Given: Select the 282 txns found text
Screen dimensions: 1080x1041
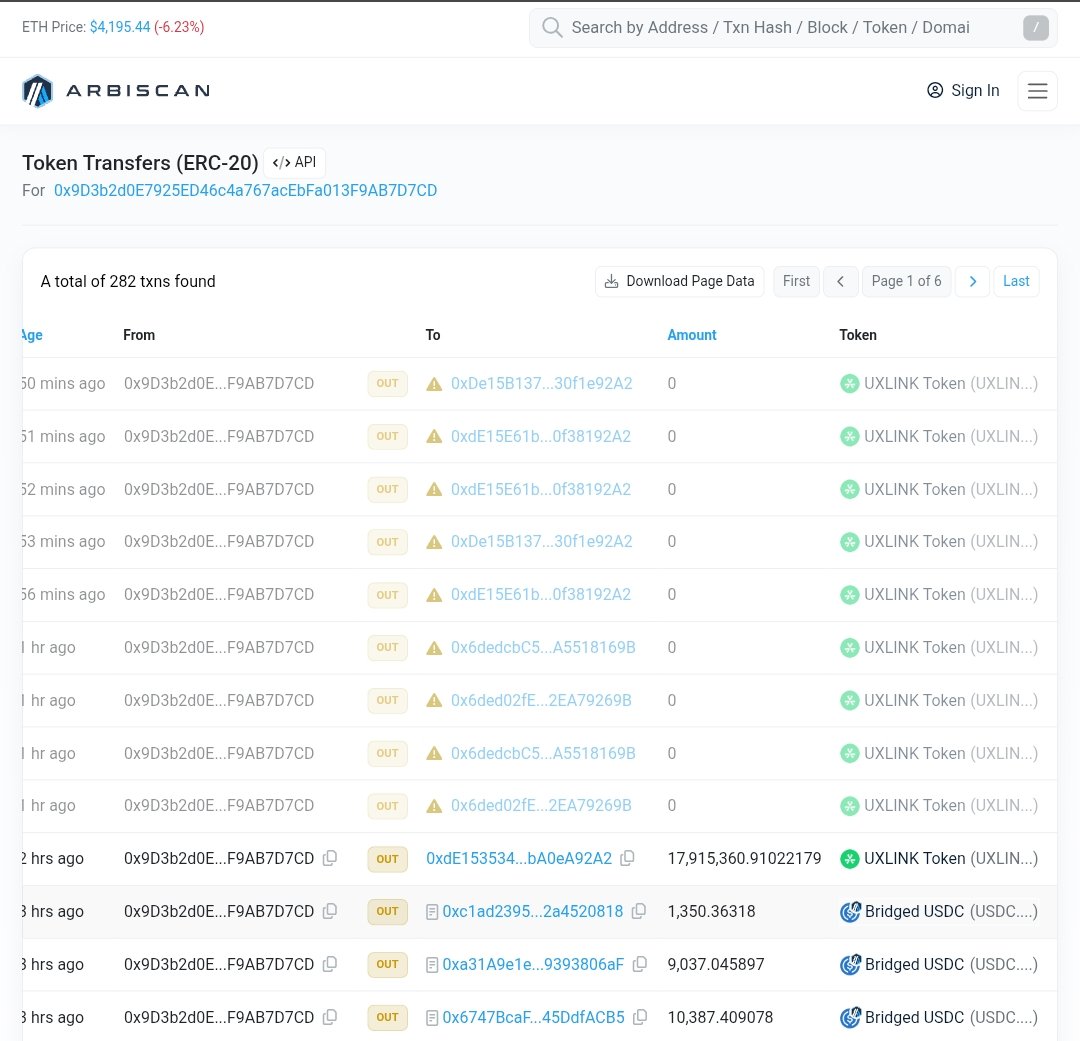Looking at the screenshot, I should click(x=127, y=281).
